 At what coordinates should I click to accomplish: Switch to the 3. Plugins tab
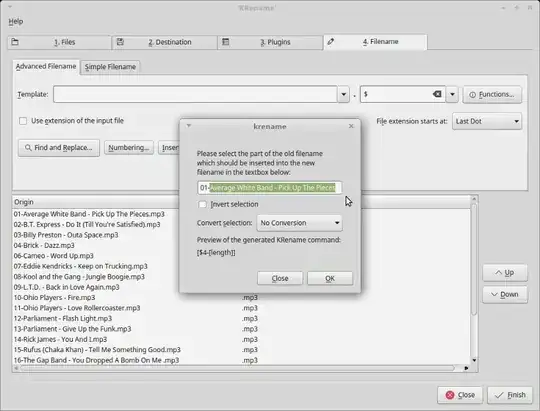270,42
